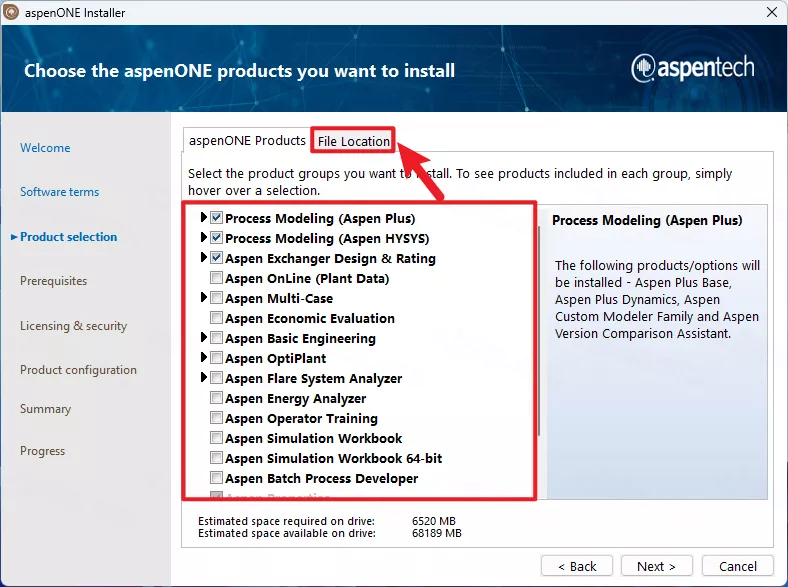Click the aspentech logo in header
The image size is (788, 587).
point(692,69)
